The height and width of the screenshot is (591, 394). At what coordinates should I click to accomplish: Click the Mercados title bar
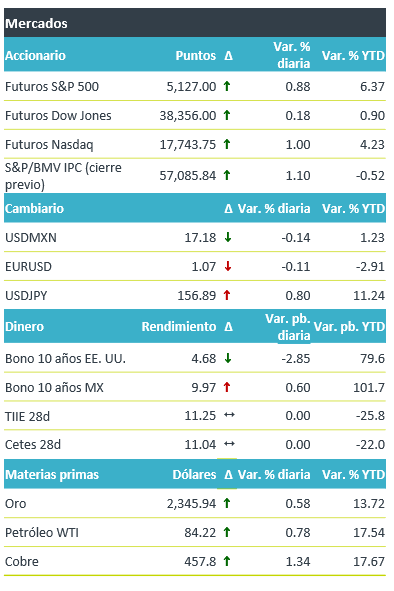pyautogui.click(x=195, y=23)
